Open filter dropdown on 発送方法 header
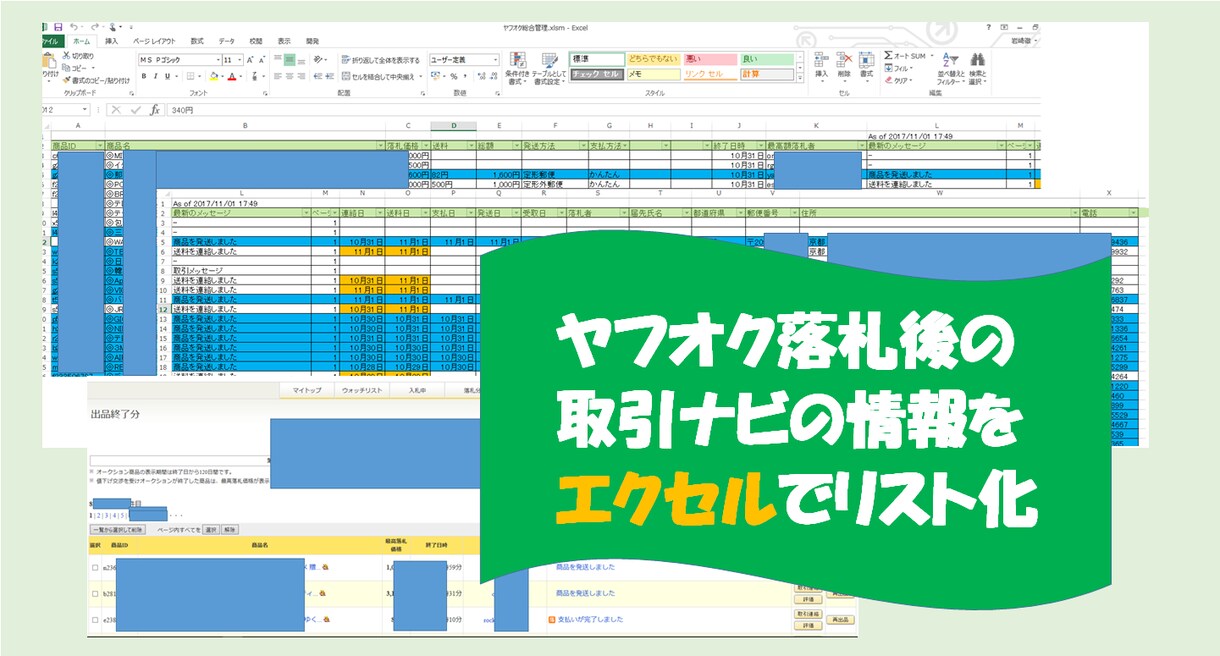Screen dimensions: 1220x656 (x=583, y=146)
